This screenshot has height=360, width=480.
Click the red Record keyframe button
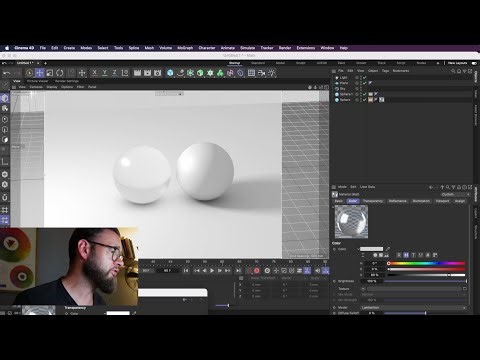point(257,271)
